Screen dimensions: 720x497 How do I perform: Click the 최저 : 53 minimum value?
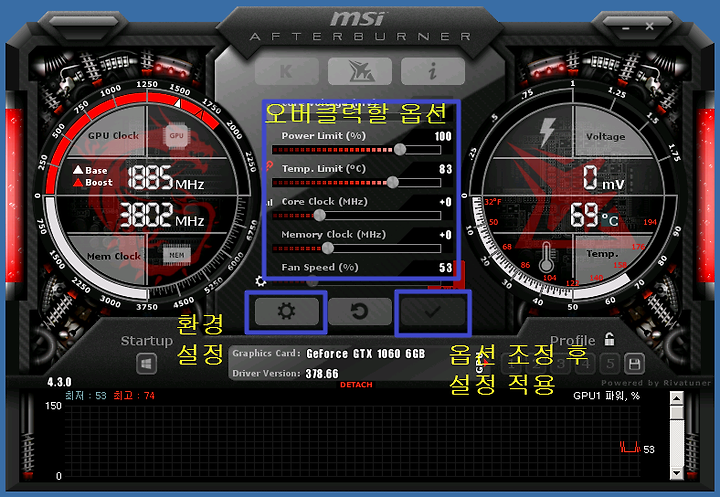pyautogui.click(x=86, y=395)
